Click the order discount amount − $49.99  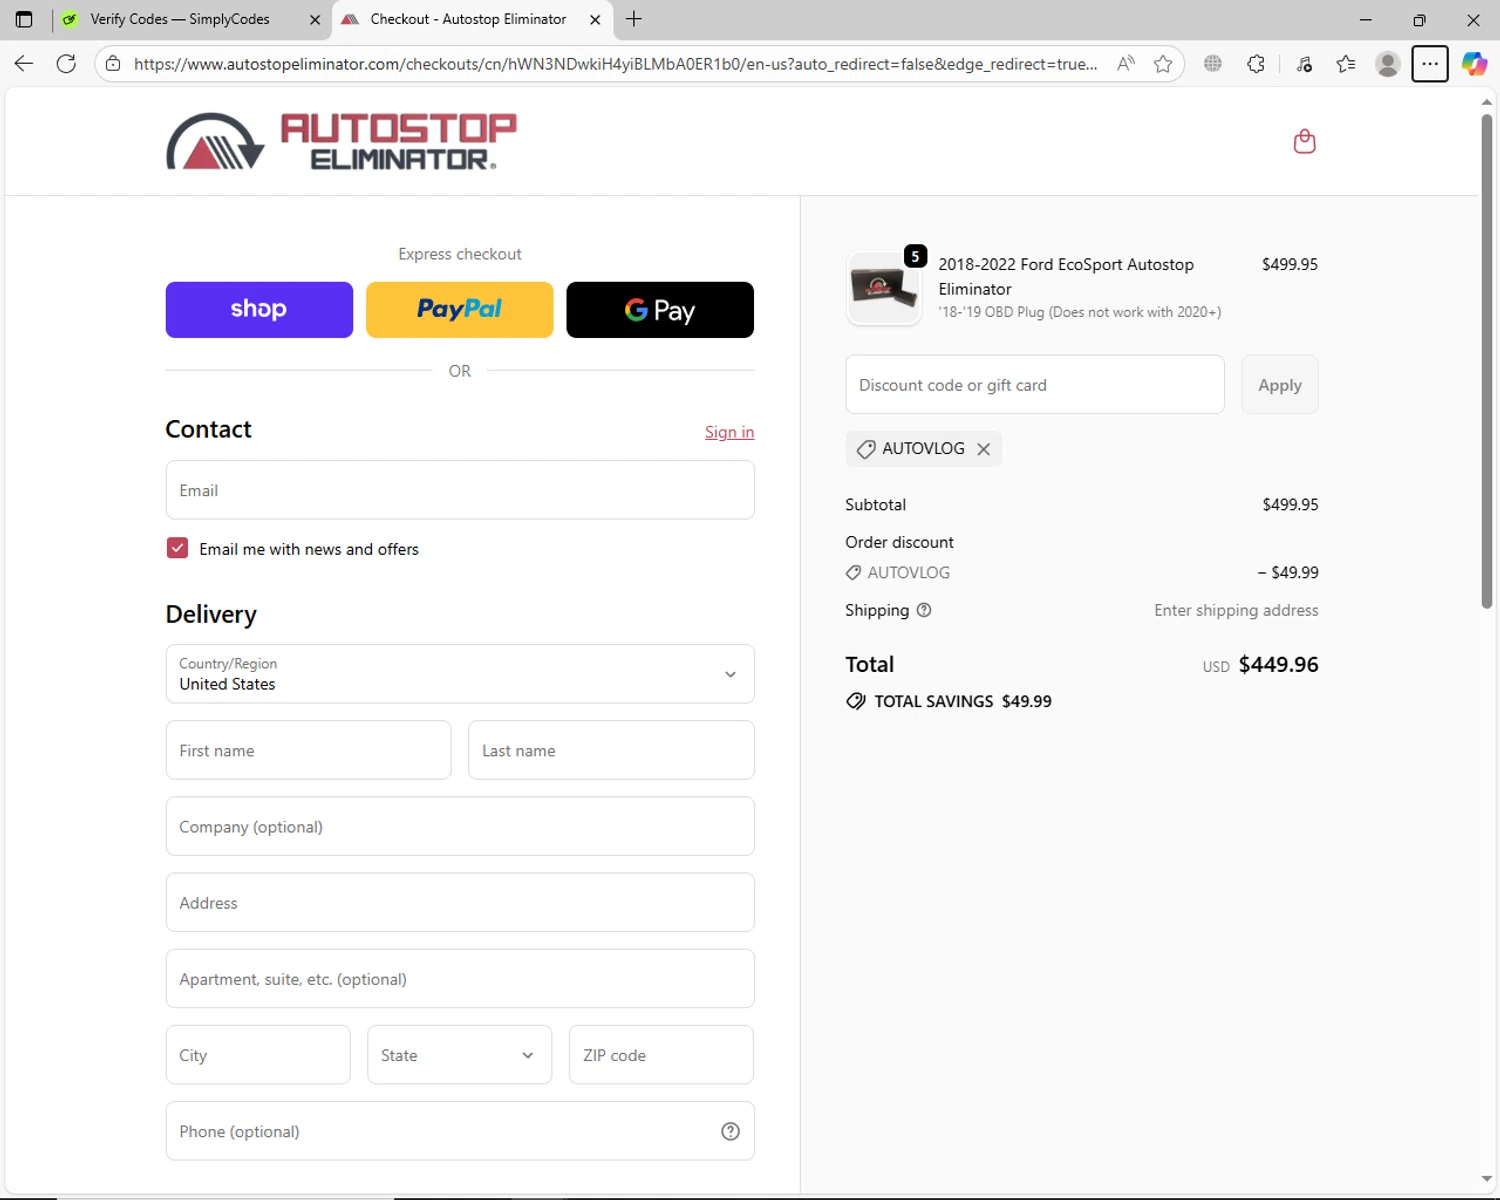[1288, 573]
